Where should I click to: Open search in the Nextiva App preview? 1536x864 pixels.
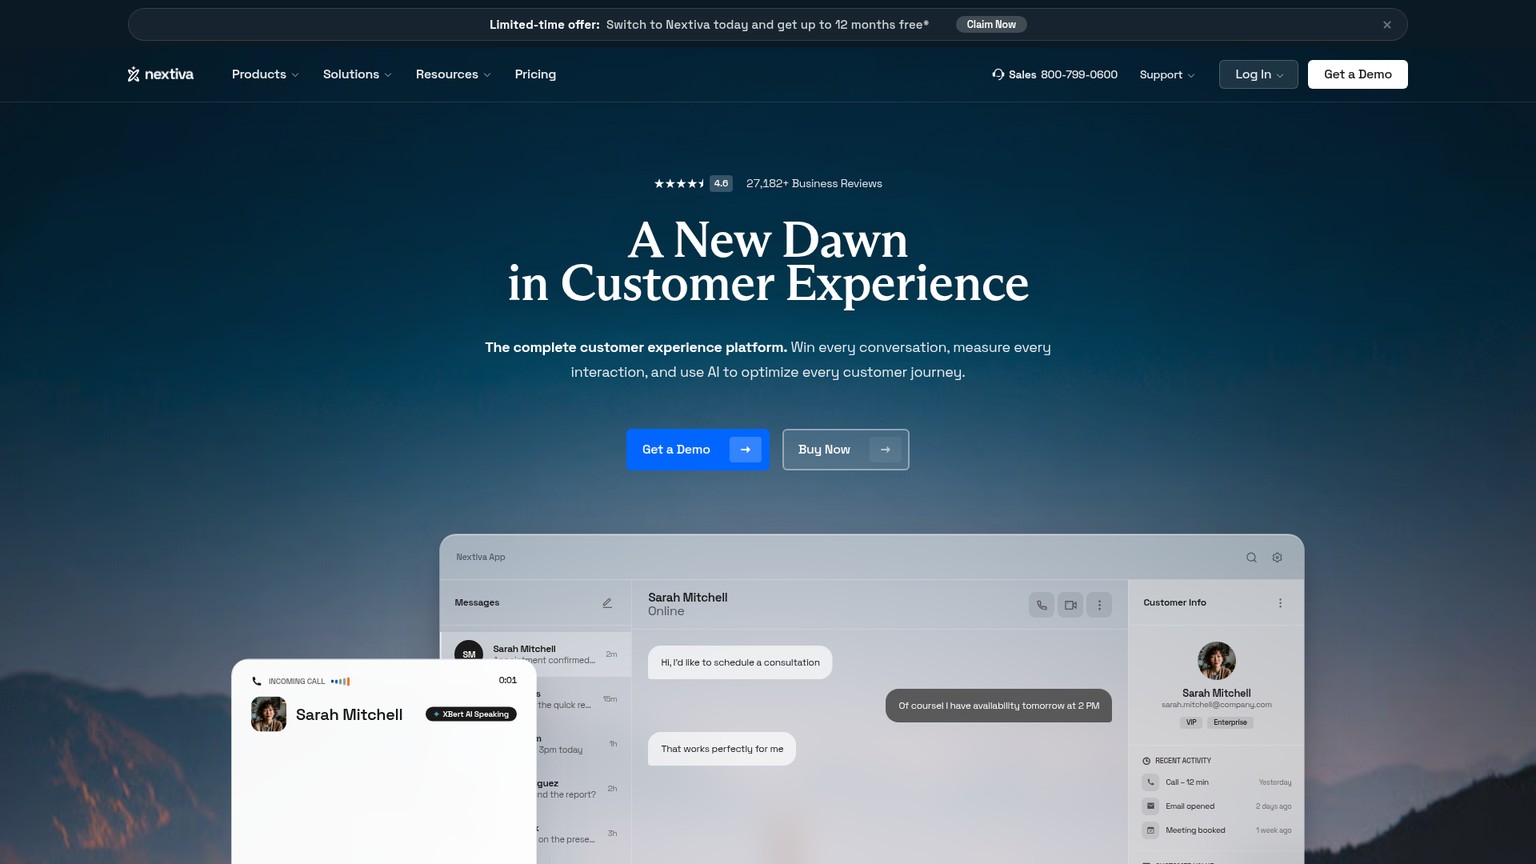pyautogui.click(x=1251, y=557)
